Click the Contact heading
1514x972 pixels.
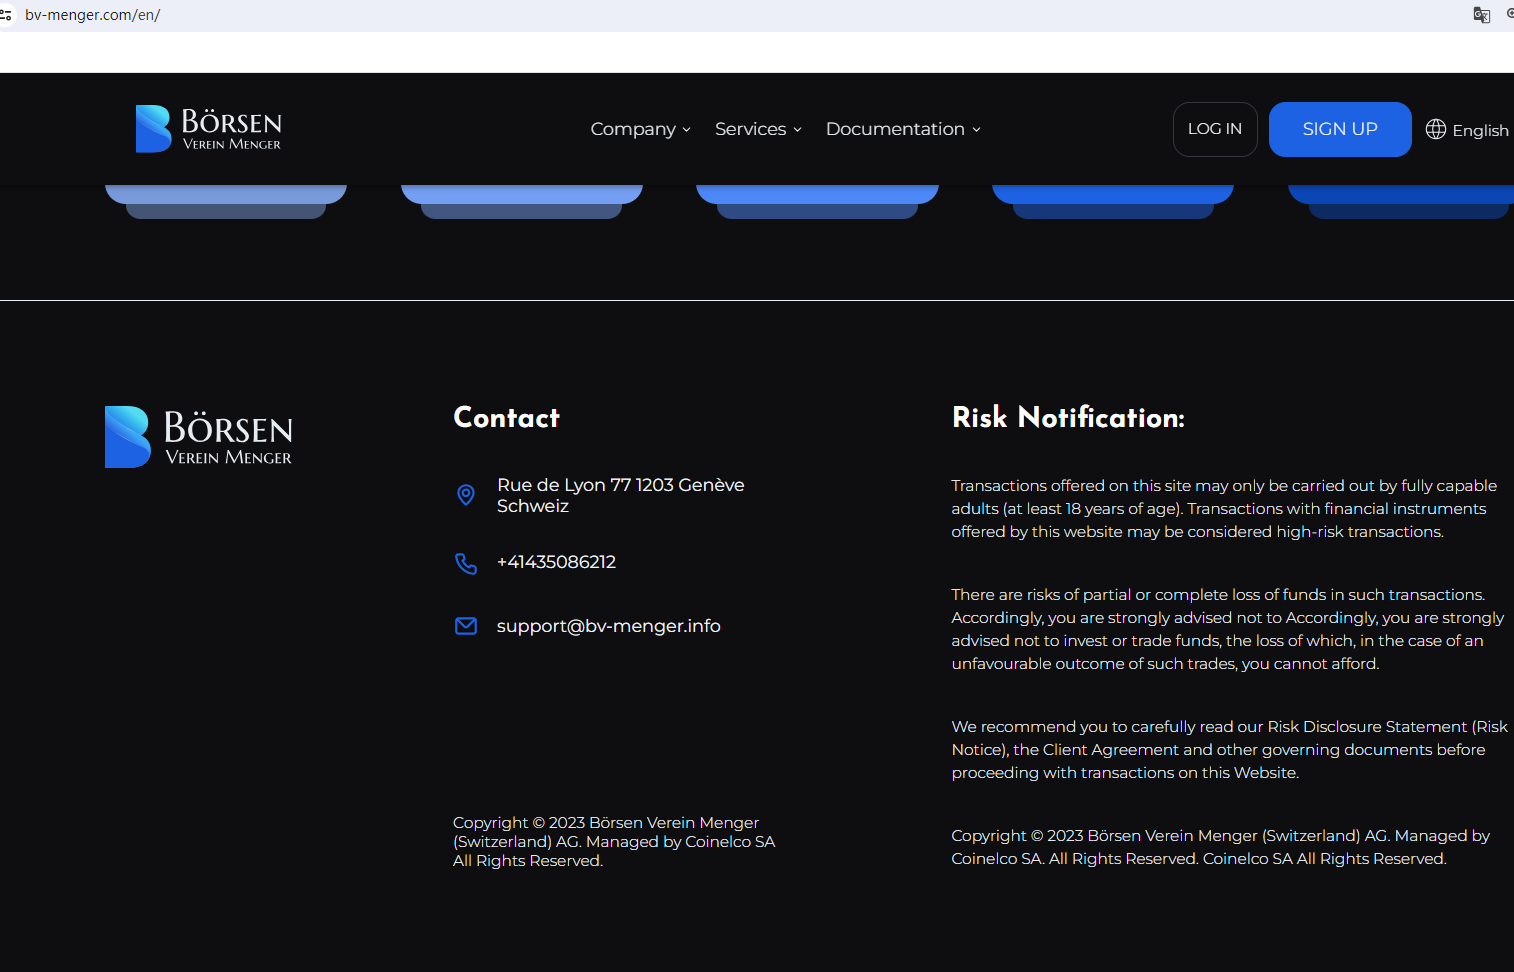(x=507, y=418)
